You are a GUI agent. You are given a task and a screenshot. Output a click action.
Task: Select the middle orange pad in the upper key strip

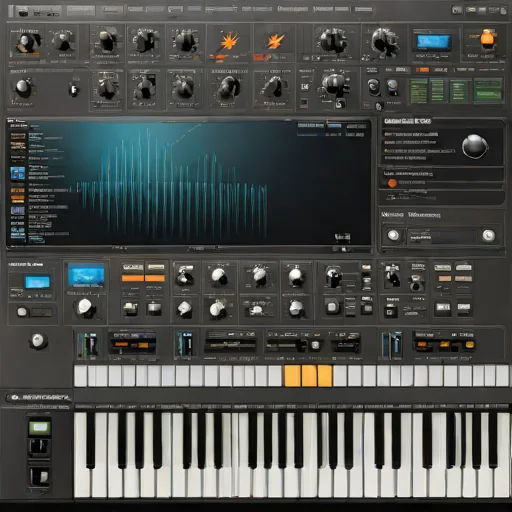coord(309,376)
